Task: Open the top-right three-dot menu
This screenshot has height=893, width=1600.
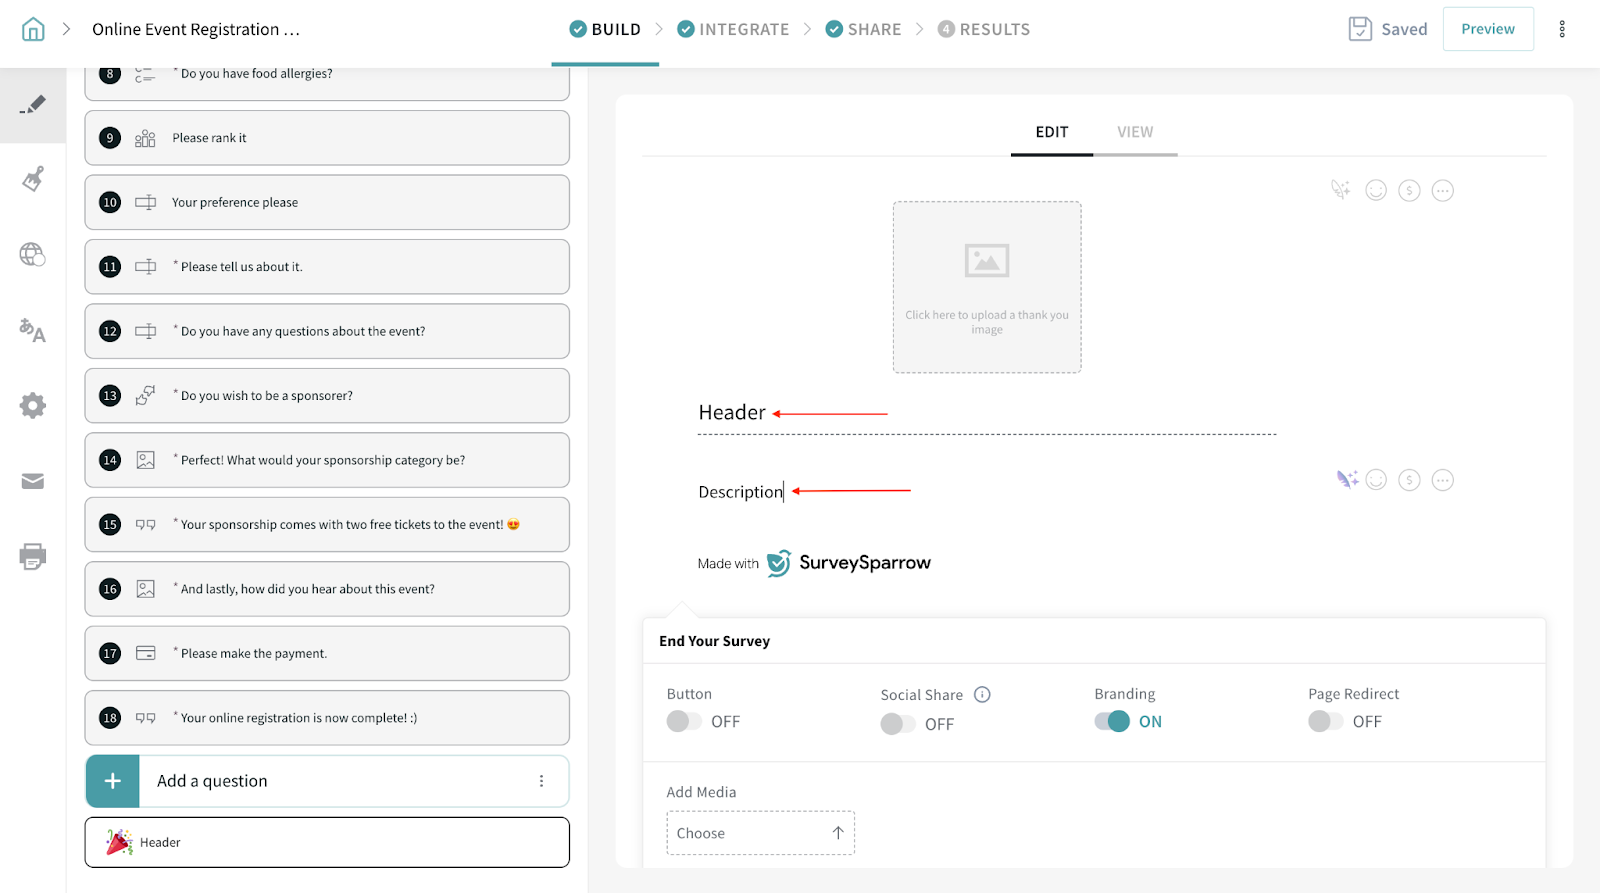Action: pyautogui.click(x=1562, y=29)
